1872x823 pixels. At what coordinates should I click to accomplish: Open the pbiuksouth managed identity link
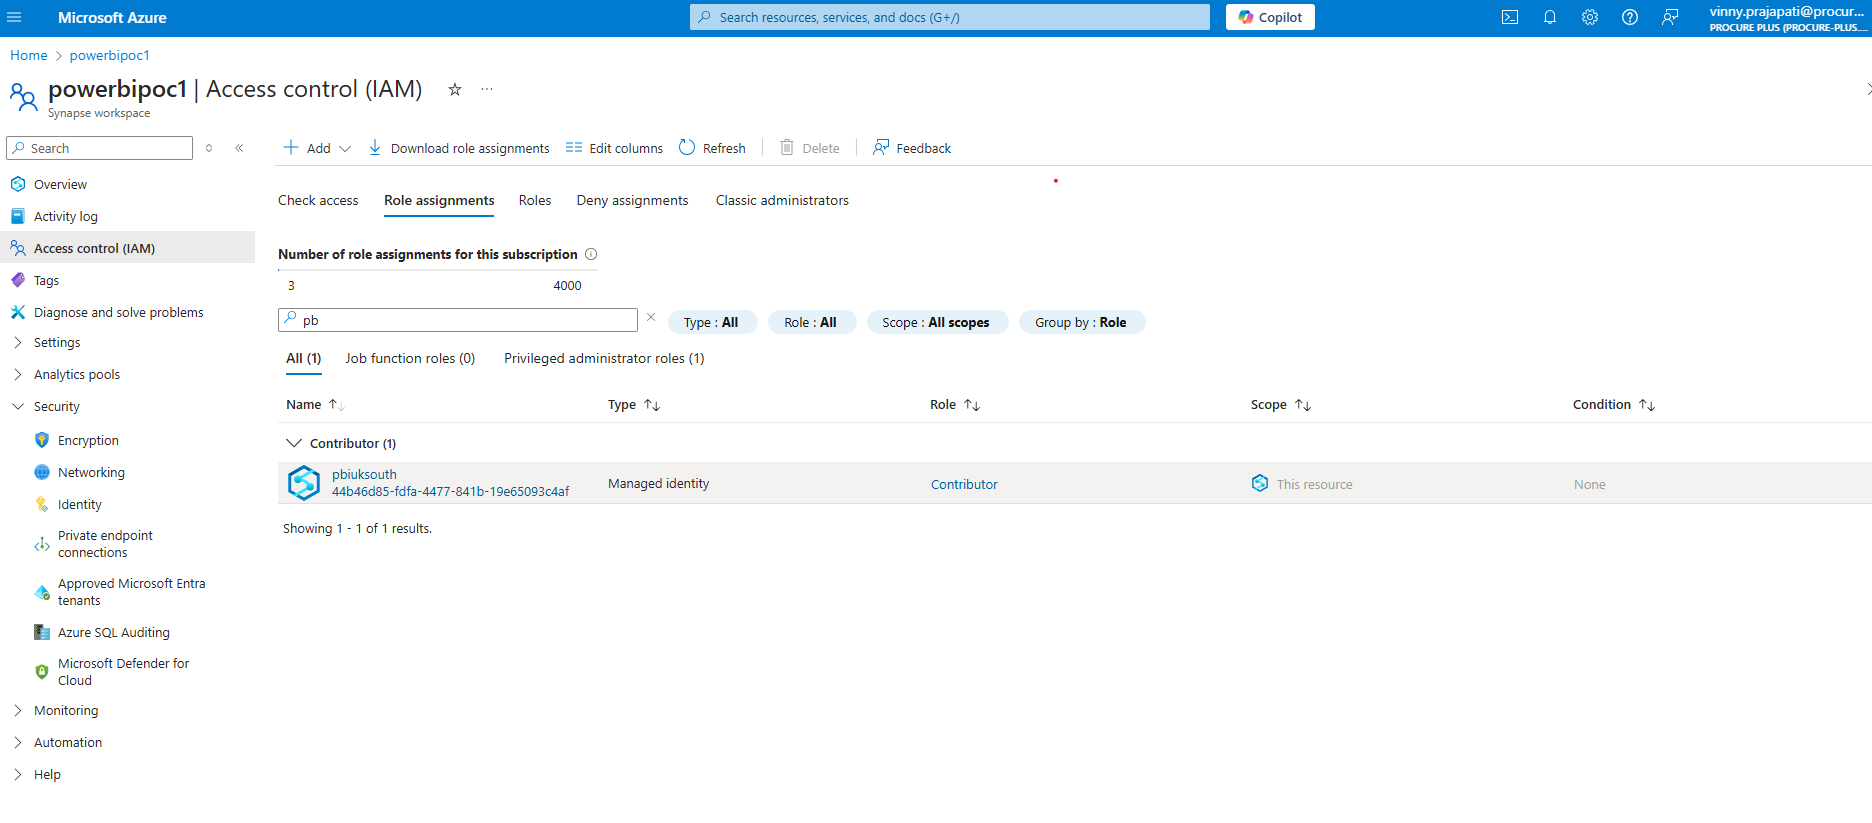tap(364, 474)
